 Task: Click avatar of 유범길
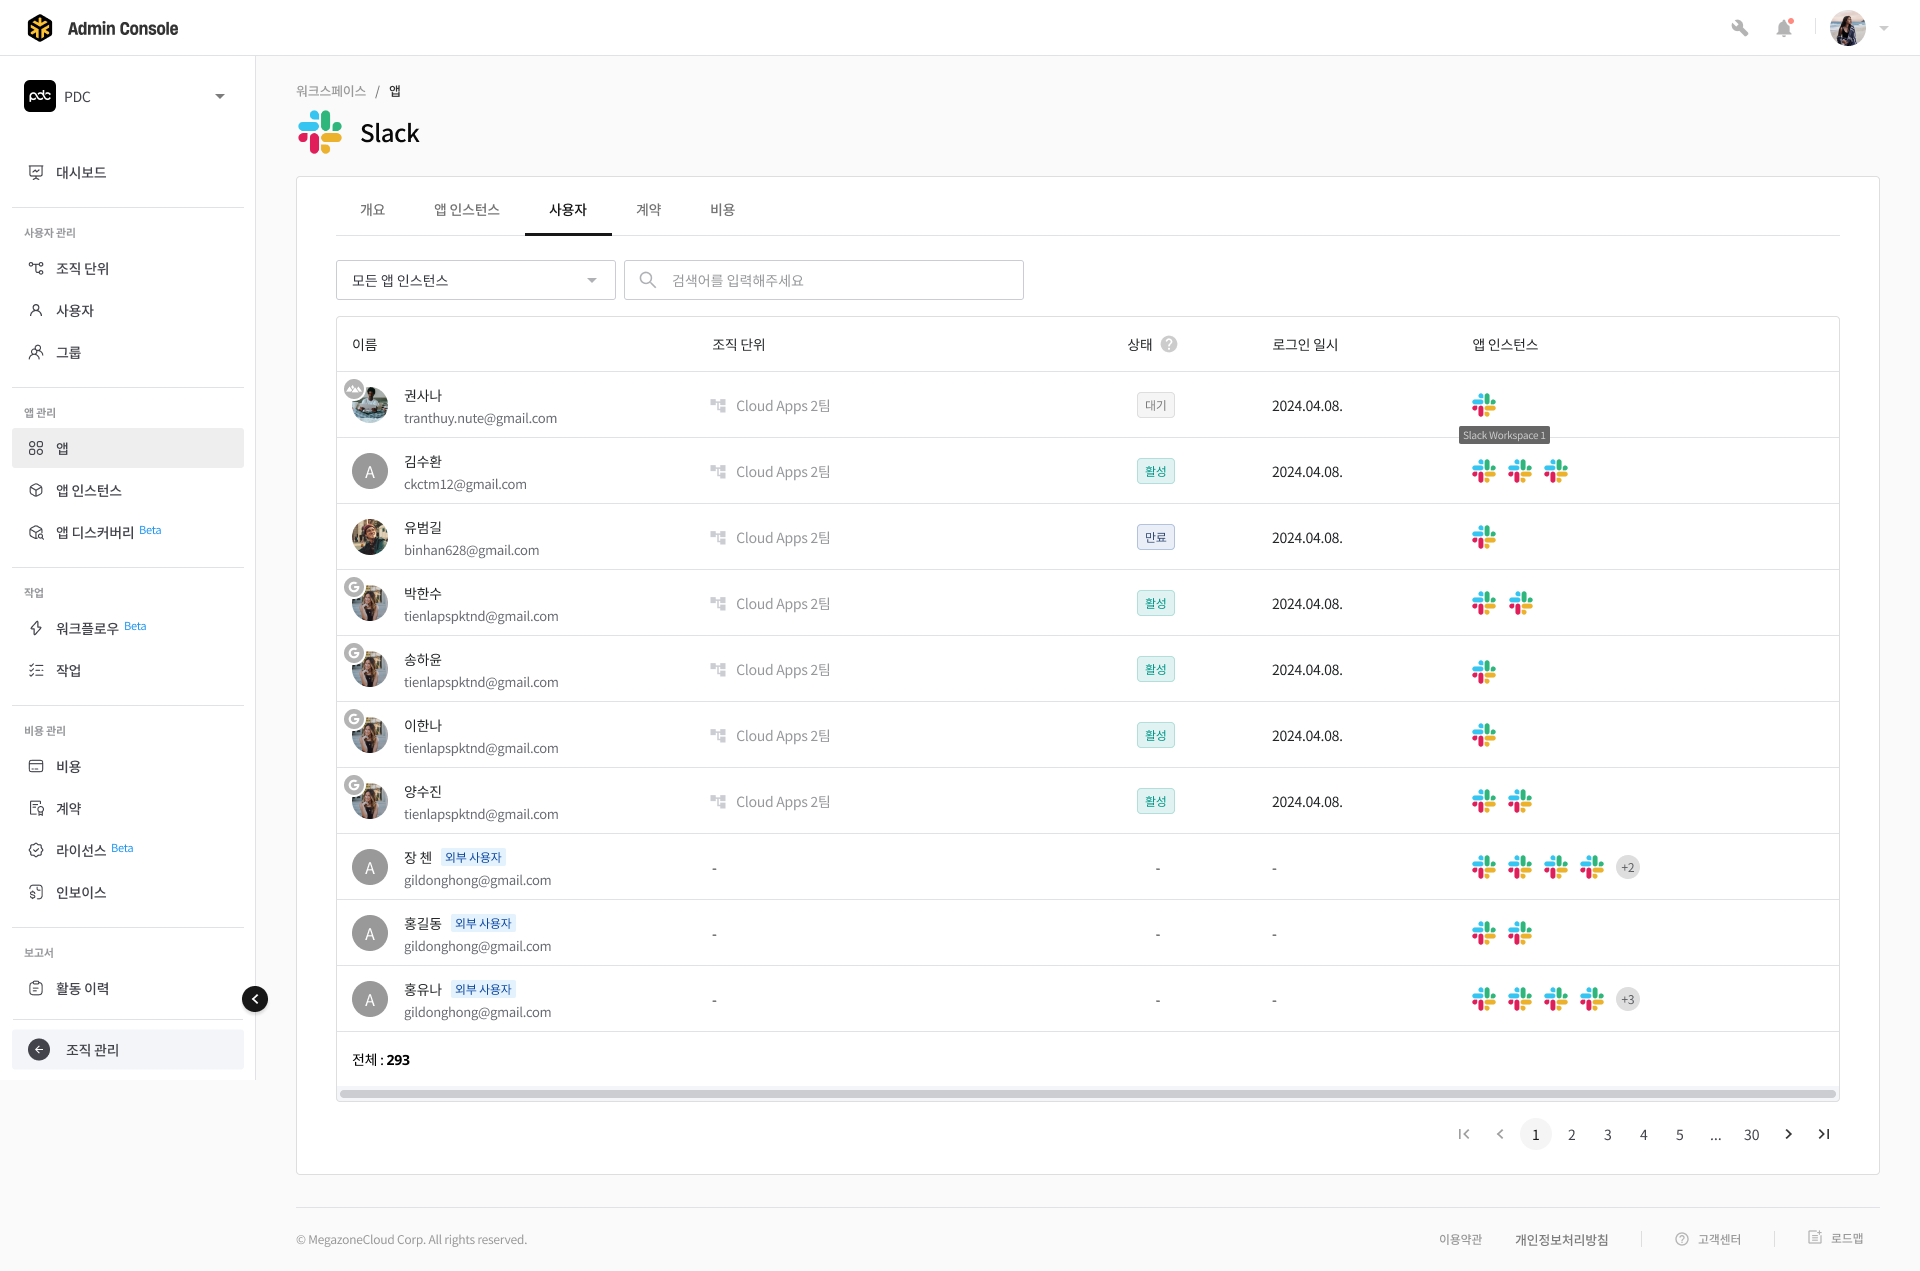370,537
